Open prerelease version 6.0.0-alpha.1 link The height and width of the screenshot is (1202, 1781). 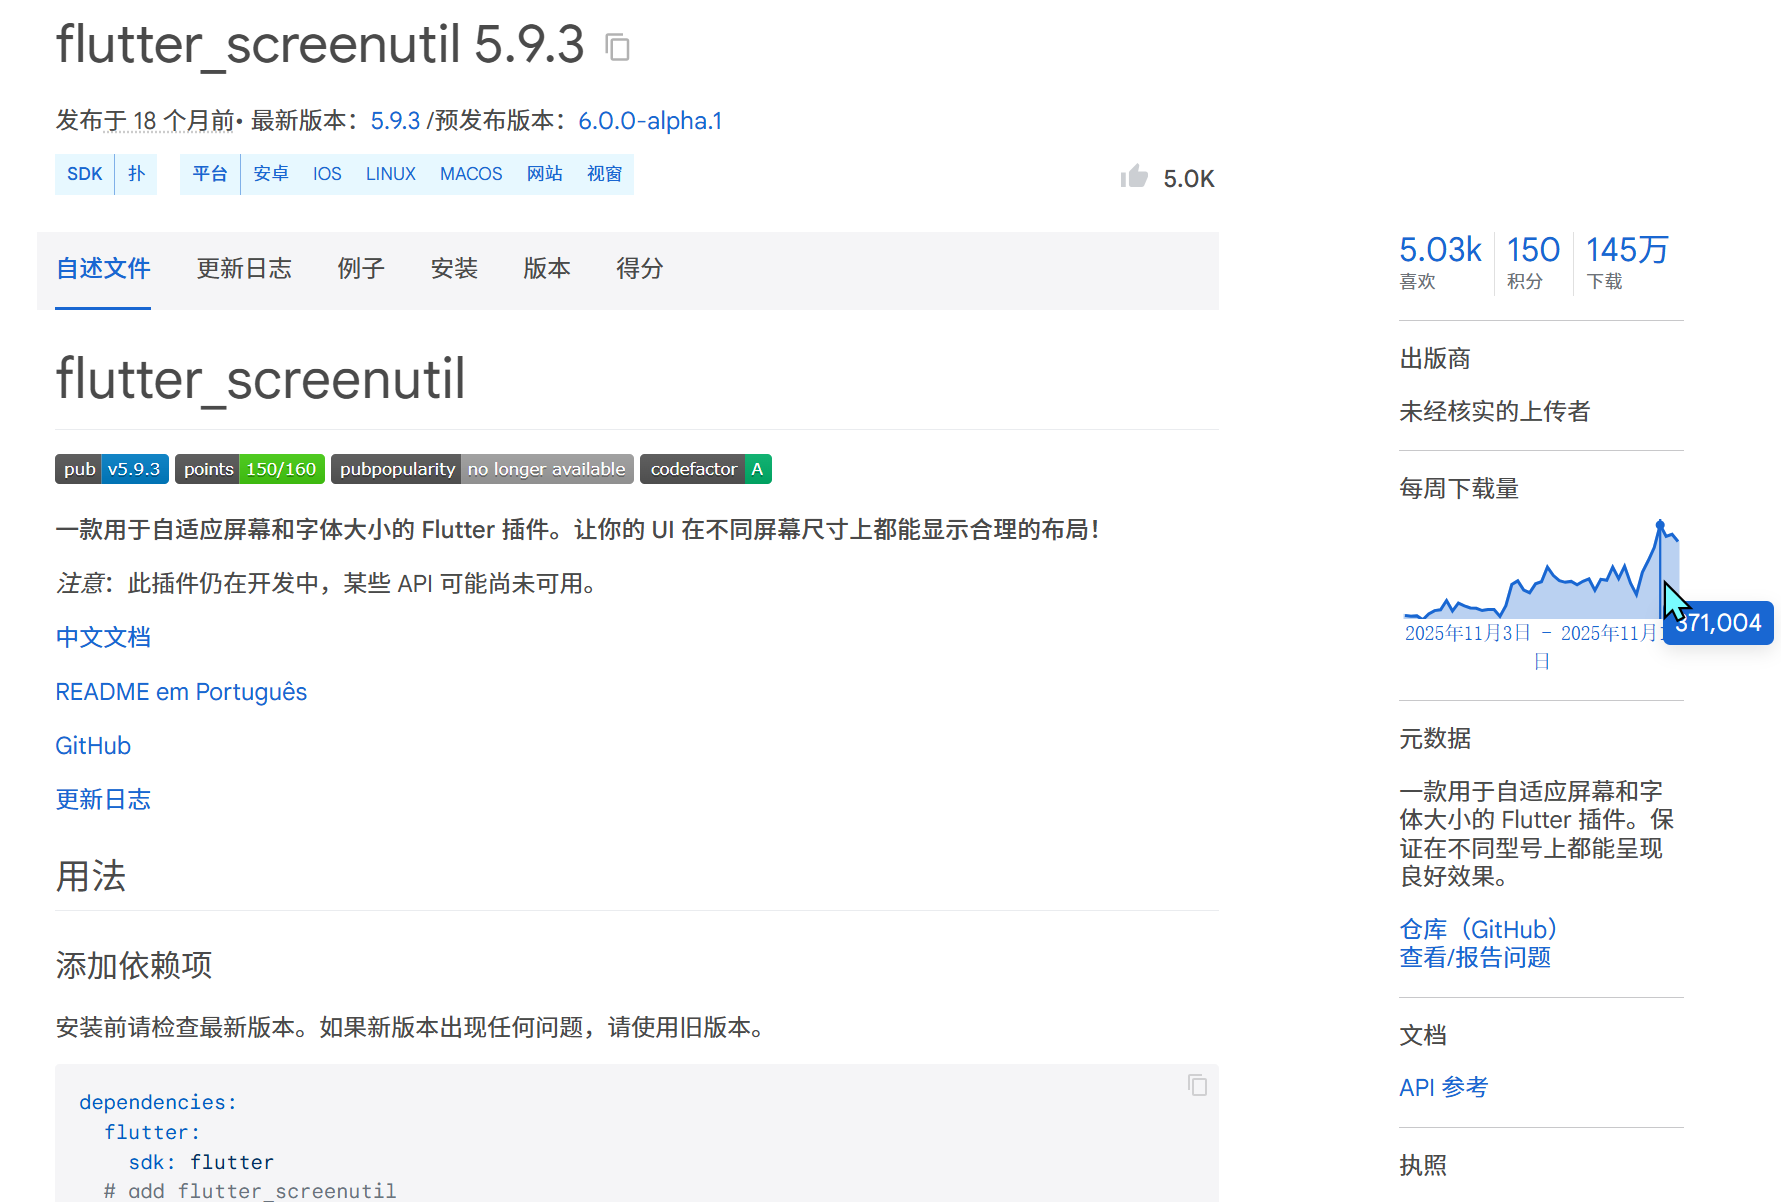tap(650, 121)
